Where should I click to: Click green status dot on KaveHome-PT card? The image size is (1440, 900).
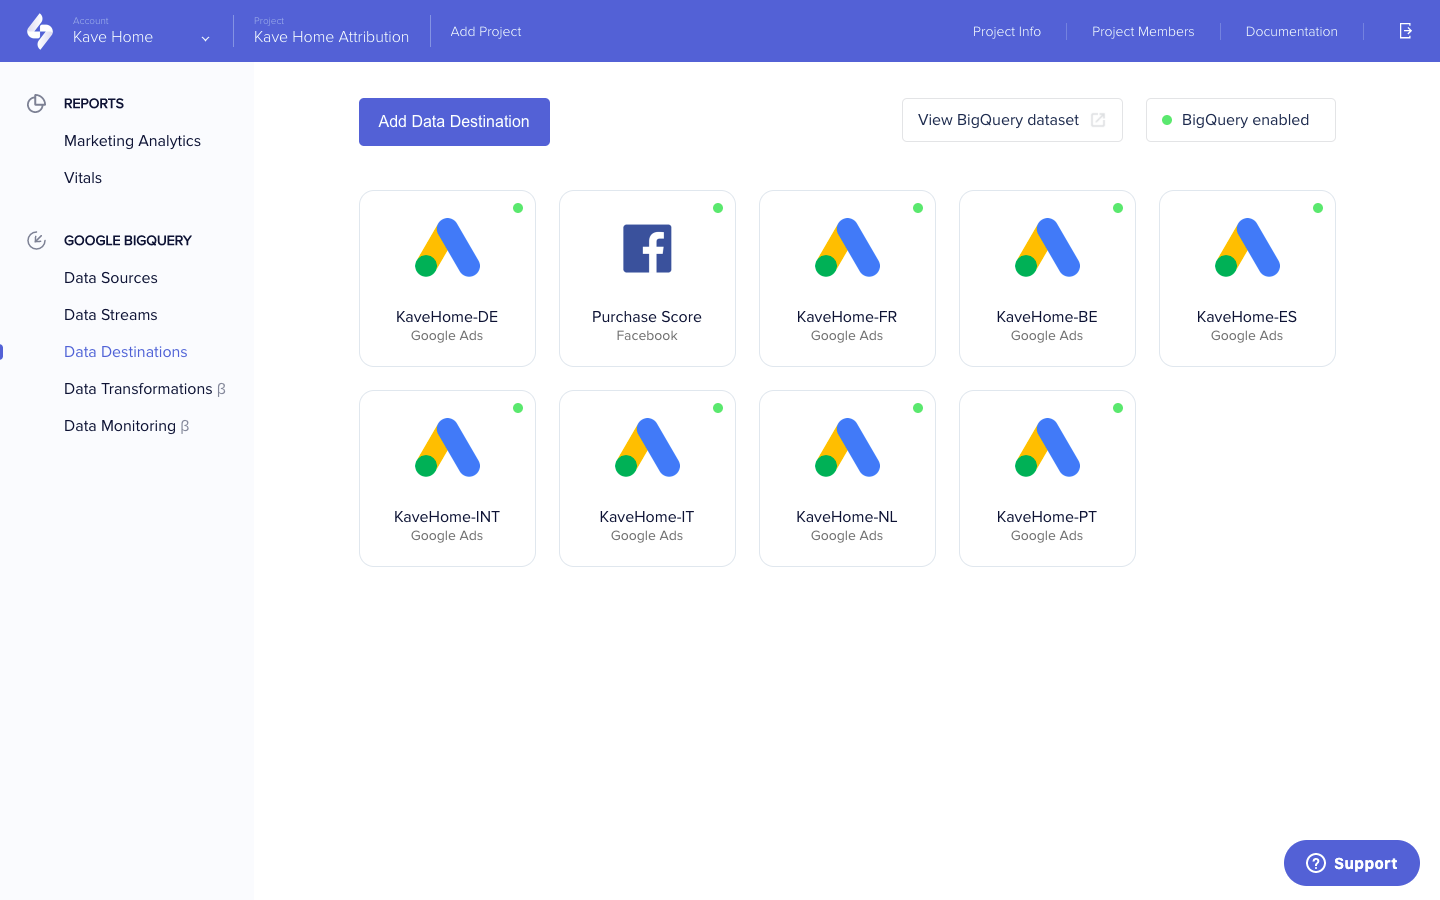coord(1118,408)
